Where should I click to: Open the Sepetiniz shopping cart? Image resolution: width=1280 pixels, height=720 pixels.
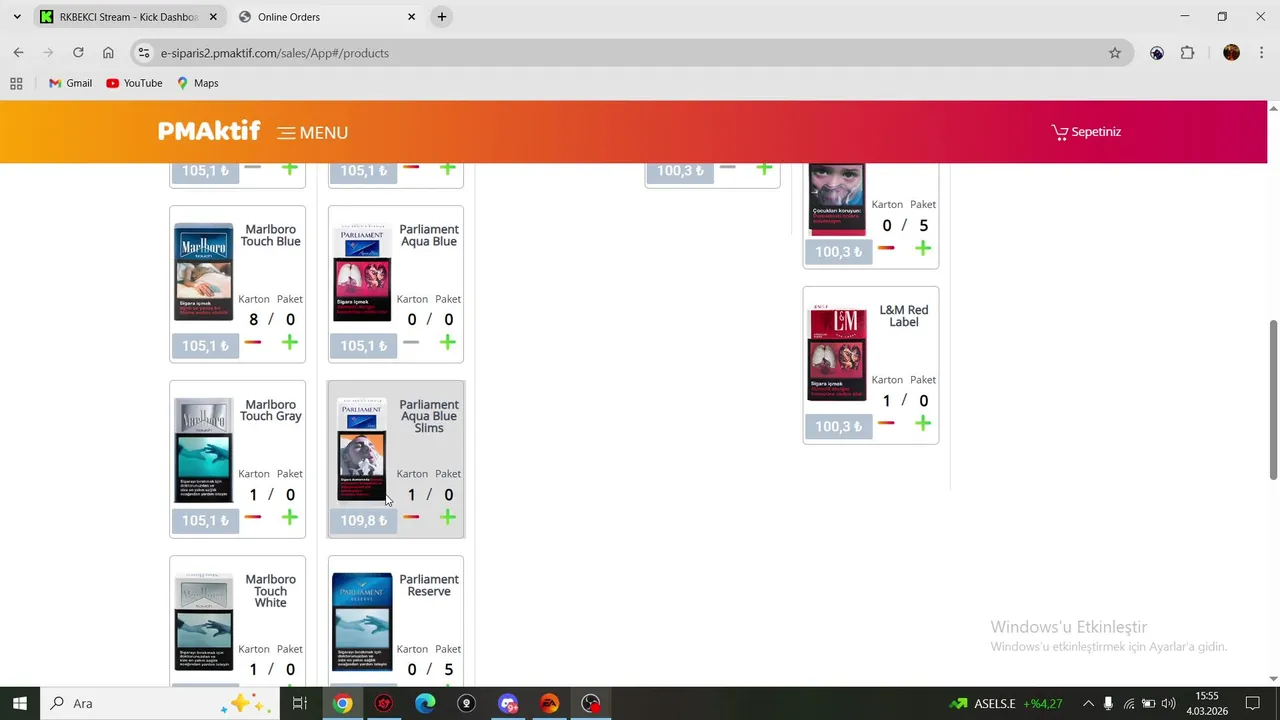click(1086, 132)
